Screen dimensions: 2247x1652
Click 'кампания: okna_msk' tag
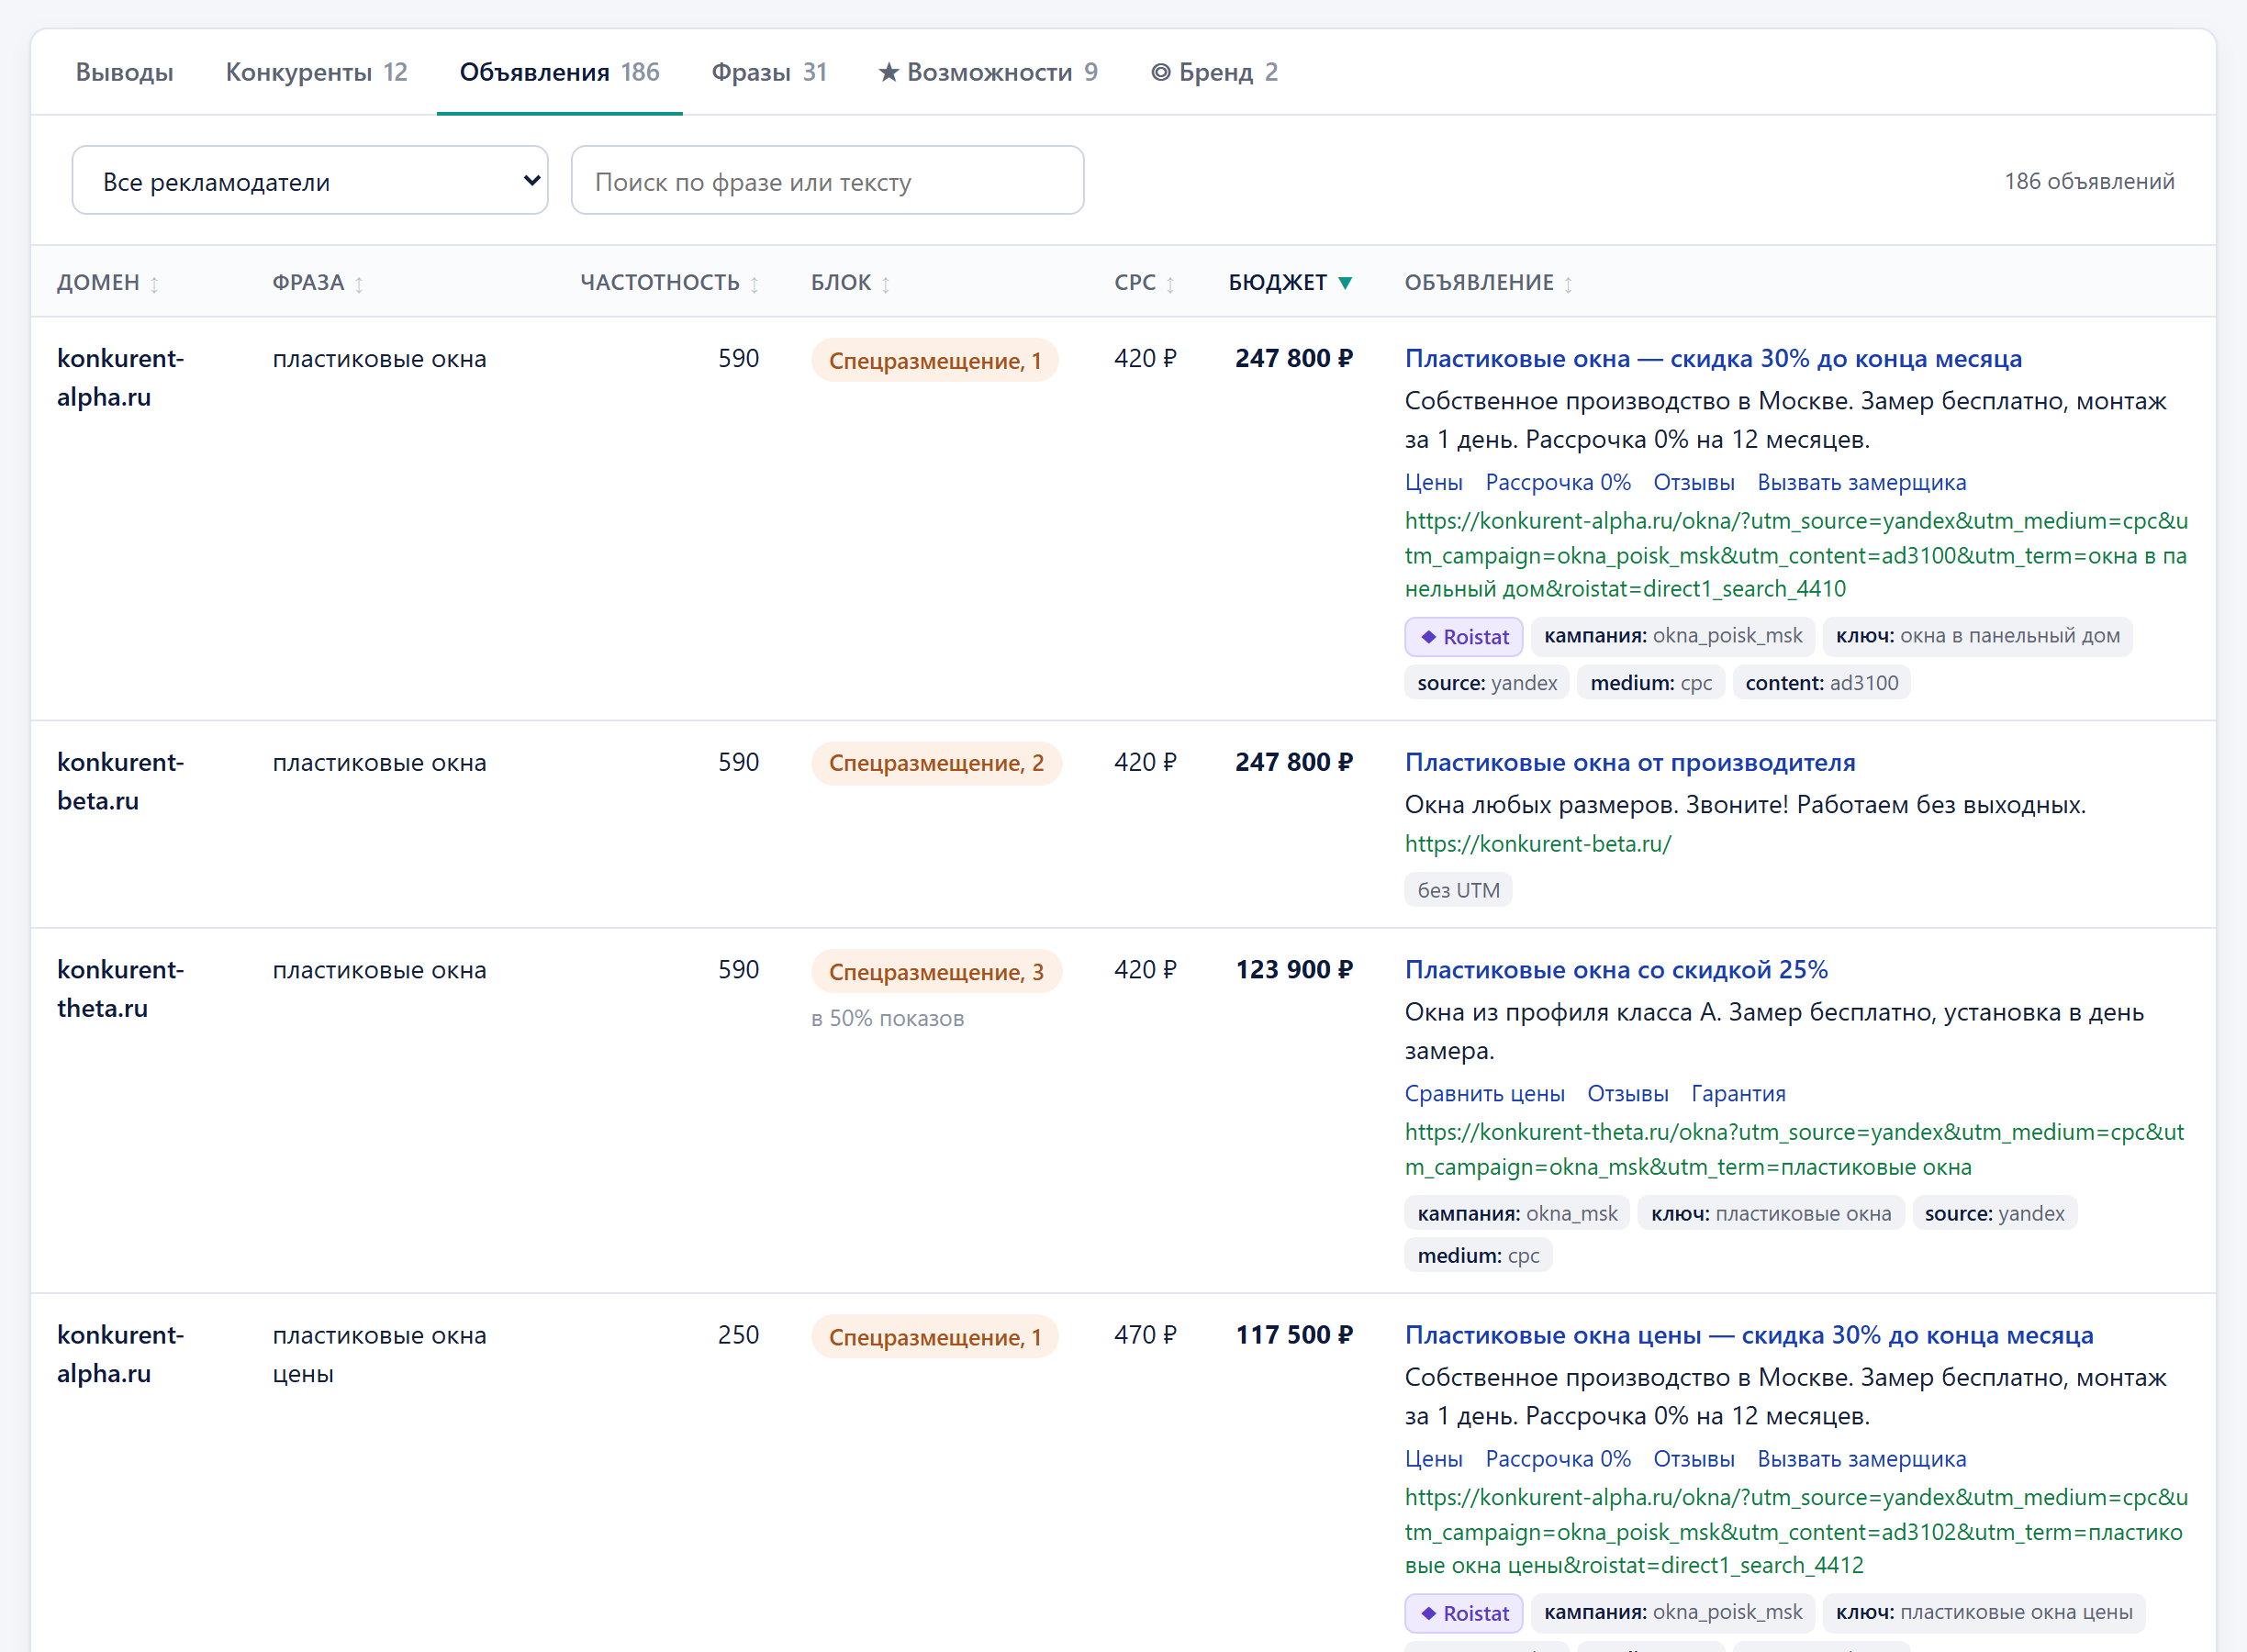point(1517,1213)
